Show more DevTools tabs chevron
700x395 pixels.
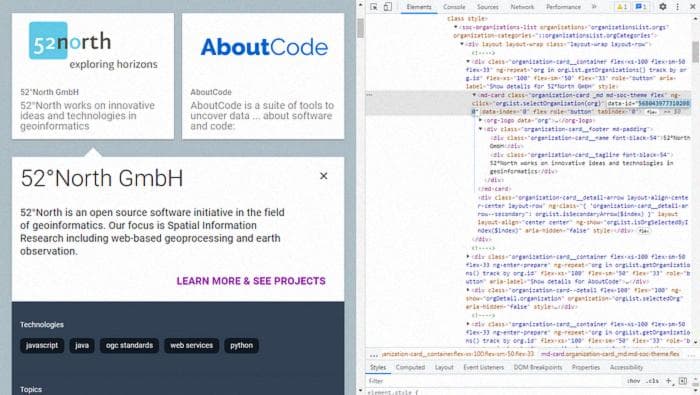click(594, 7)
